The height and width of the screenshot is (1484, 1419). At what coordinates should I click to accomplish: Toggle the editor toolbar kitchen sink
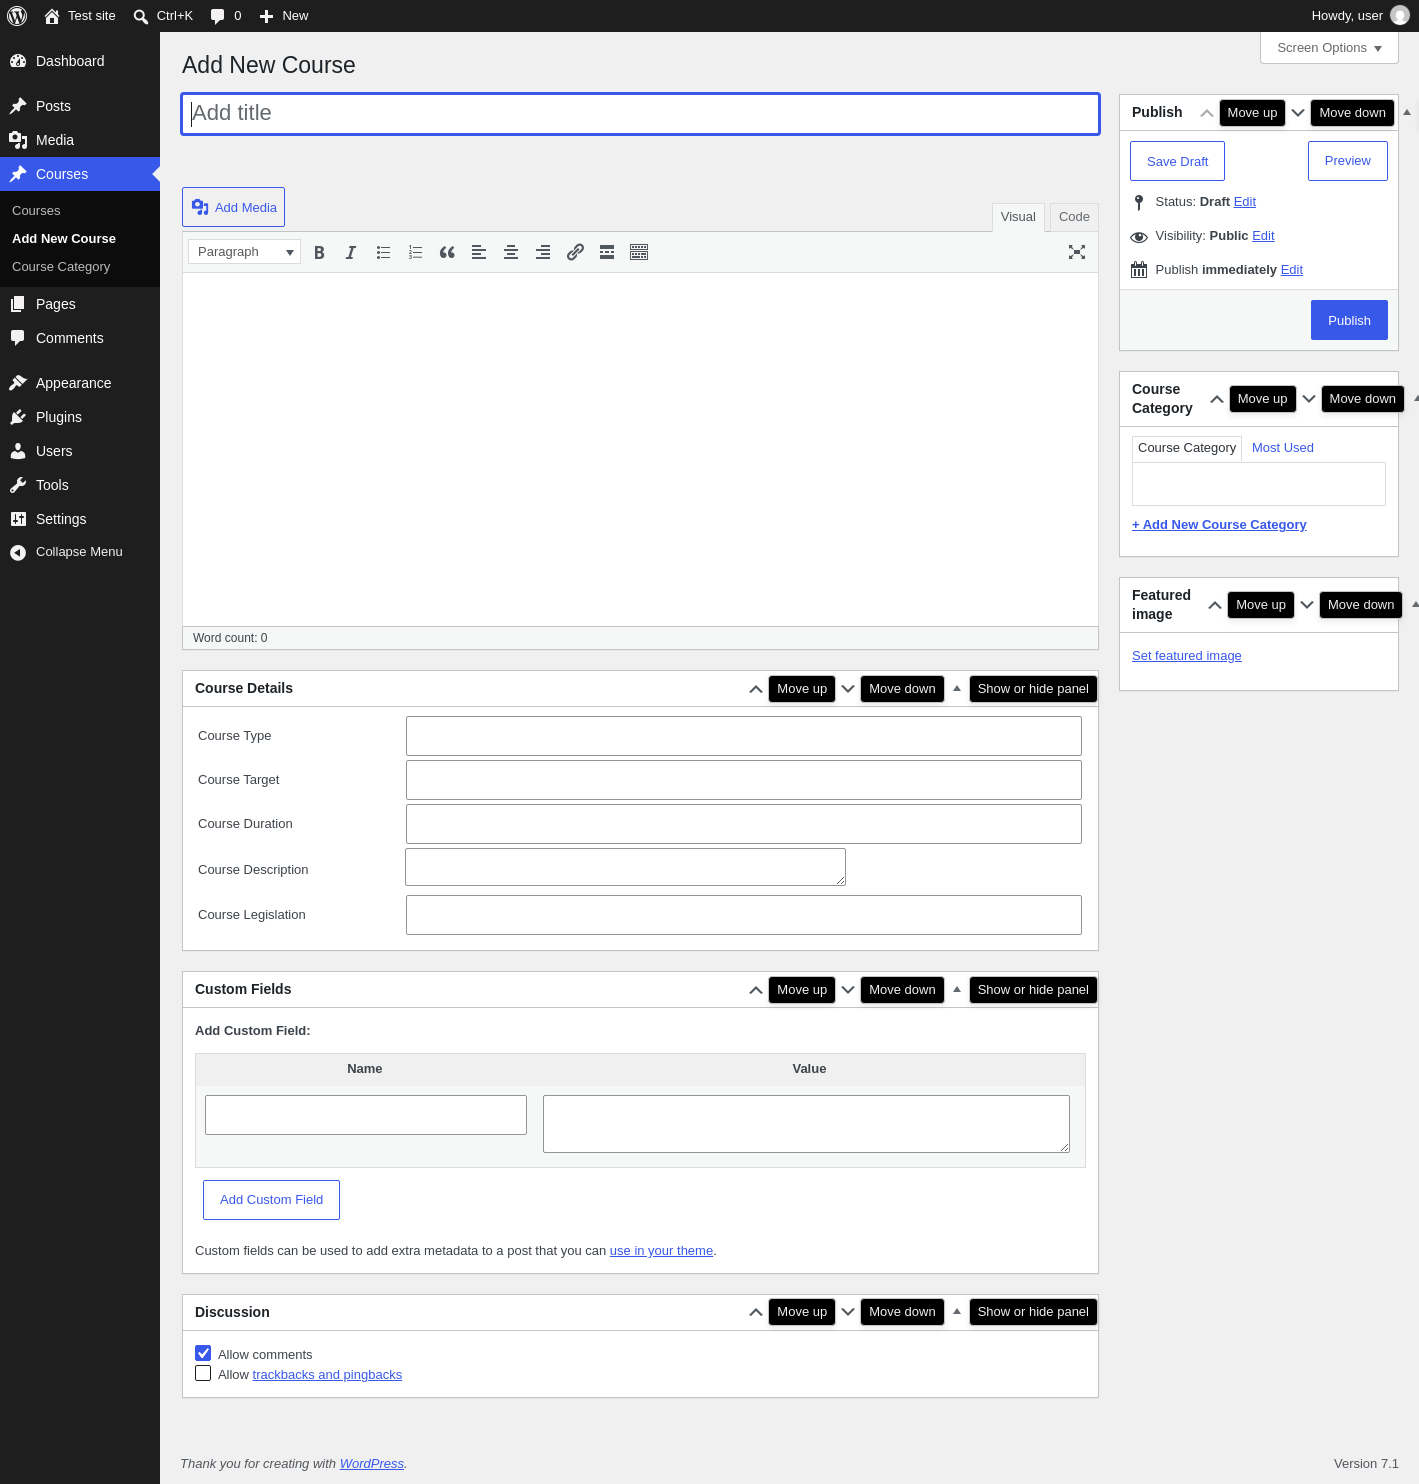click(x=639, y=253)
